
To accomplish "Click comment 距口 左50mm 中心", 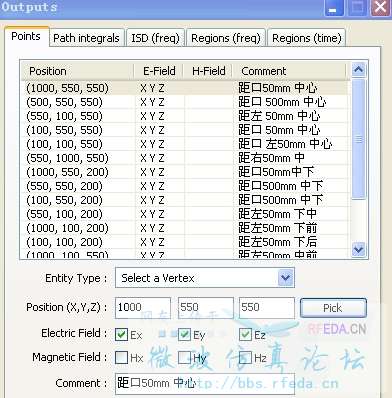I will point(285,144).
